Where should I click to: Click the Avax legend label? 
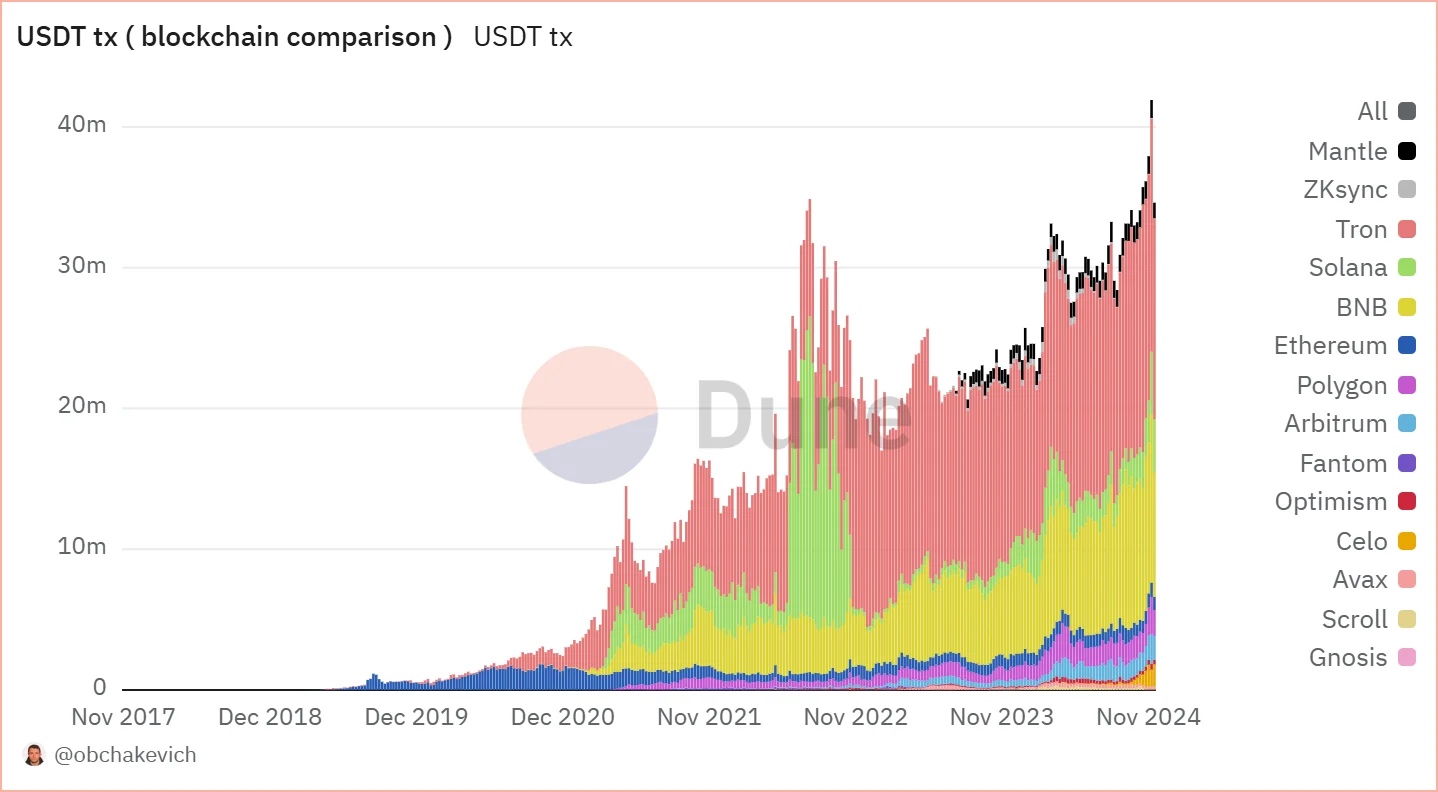point(1360,579)
